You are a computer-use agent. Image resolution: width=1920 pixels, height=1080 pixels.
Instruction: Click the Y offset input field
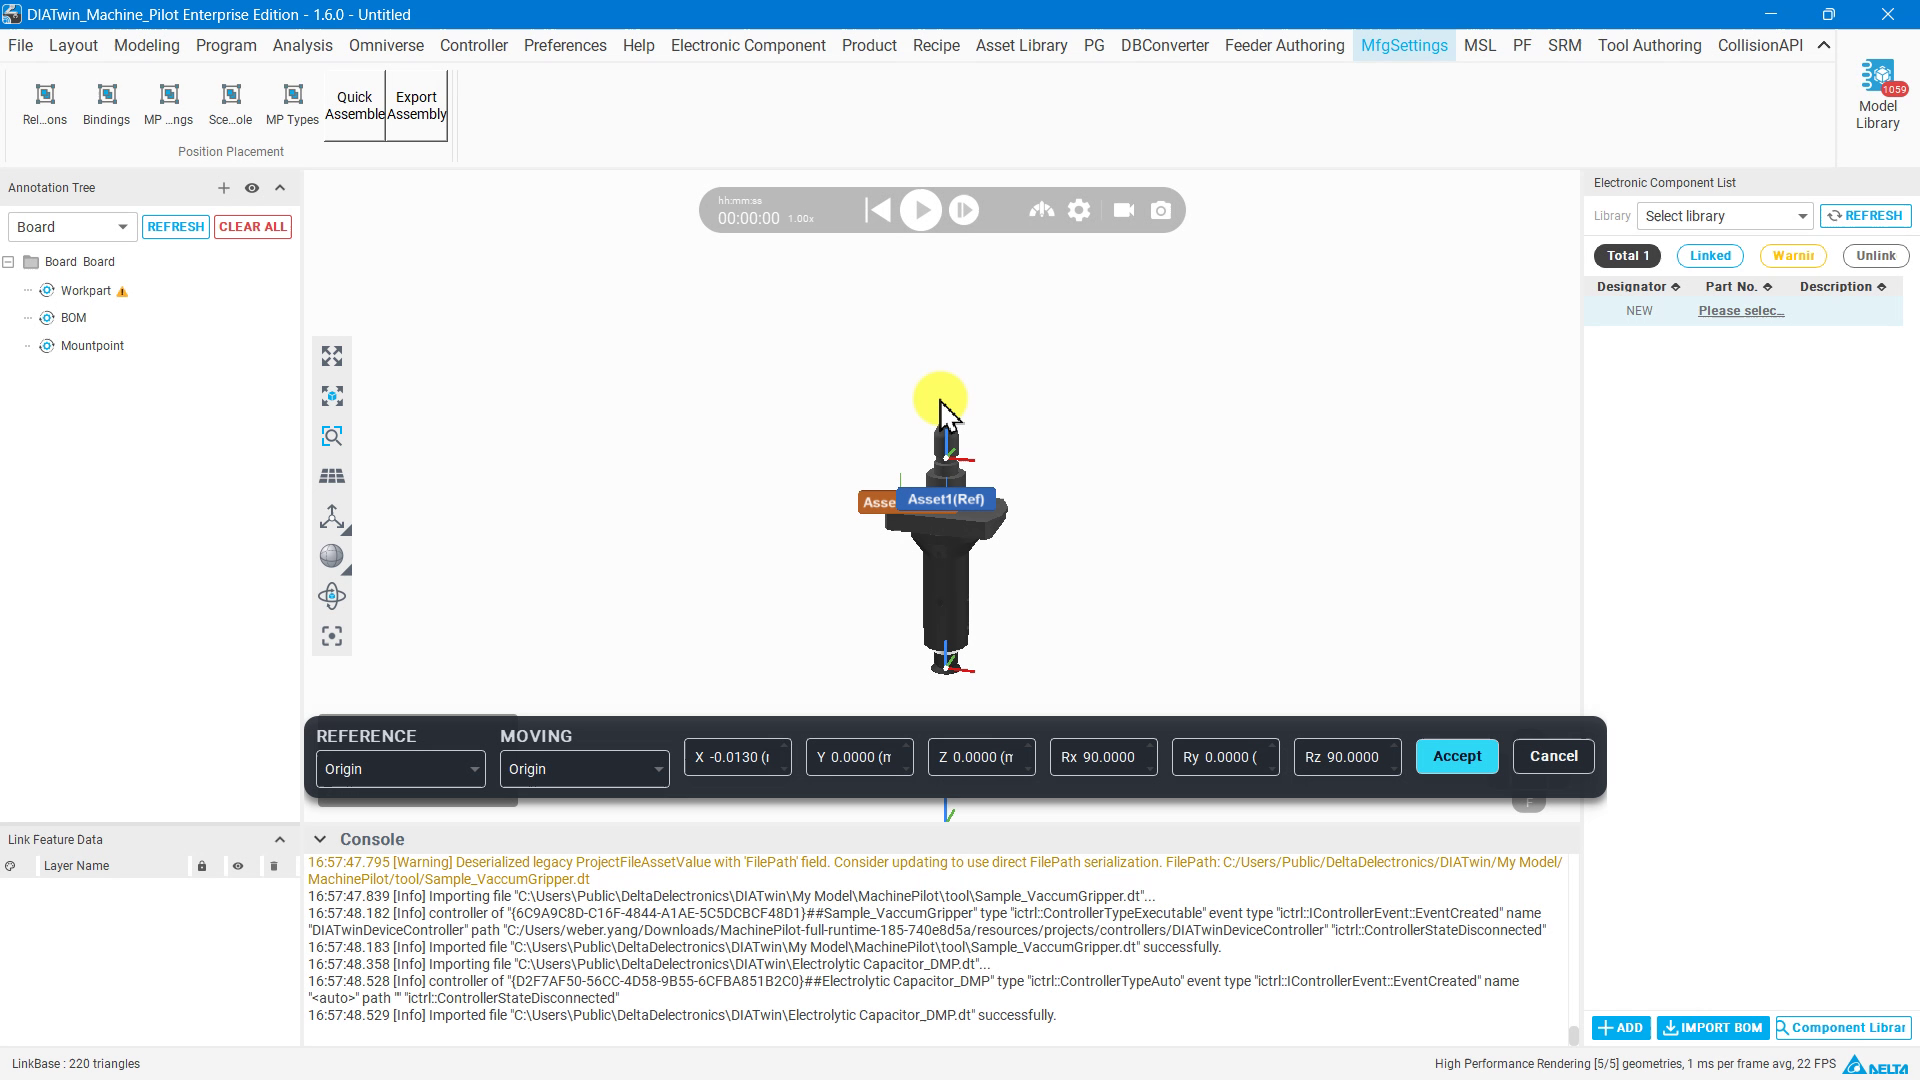(860, 757)
